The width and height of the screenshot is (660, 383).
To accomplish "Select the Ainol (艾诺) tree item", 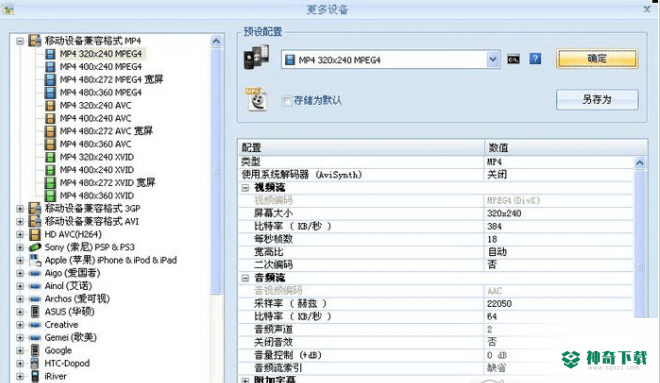I will coord(68,286).
